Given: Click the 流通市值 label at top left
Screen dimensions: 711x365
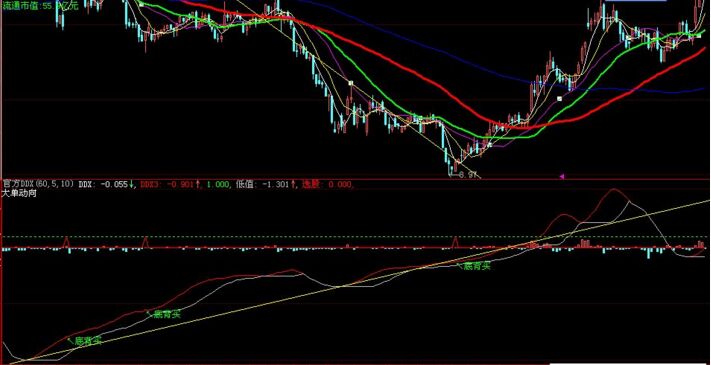Looking at the screenshot, I should [21, 6].
